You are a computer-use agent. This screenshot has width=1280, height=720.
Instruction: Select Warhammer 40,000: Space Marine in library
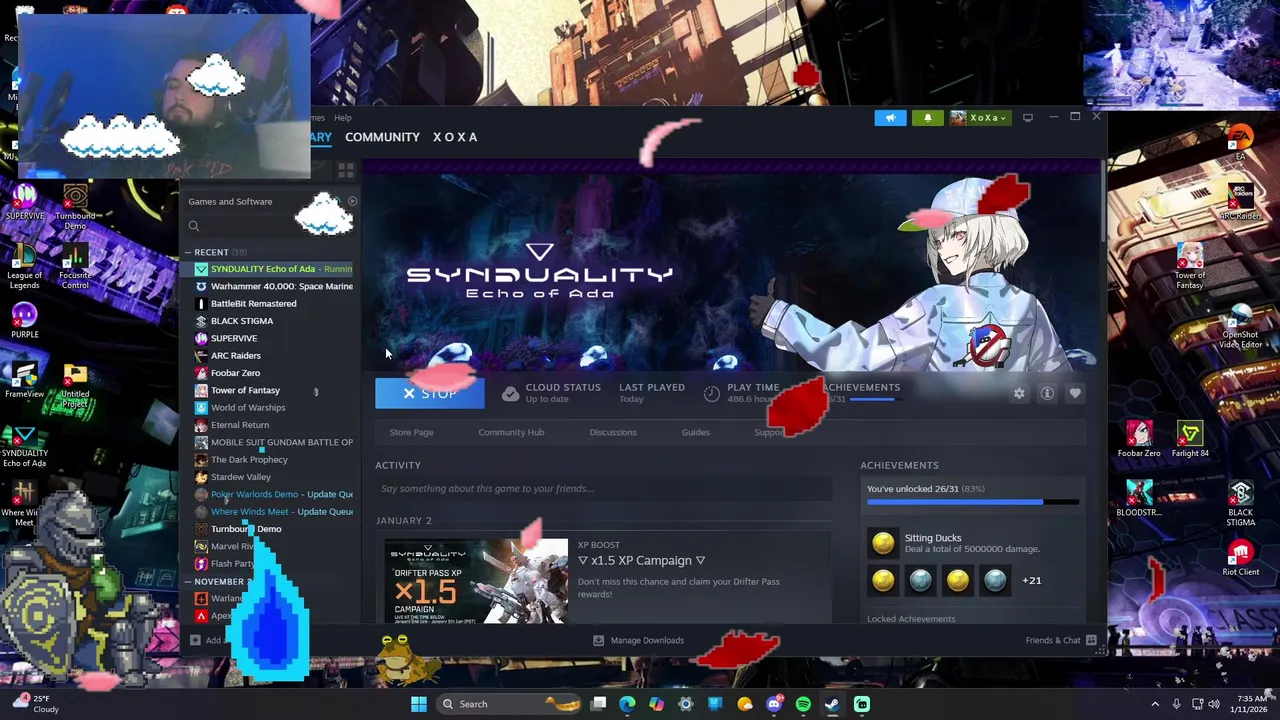point(273,286)
